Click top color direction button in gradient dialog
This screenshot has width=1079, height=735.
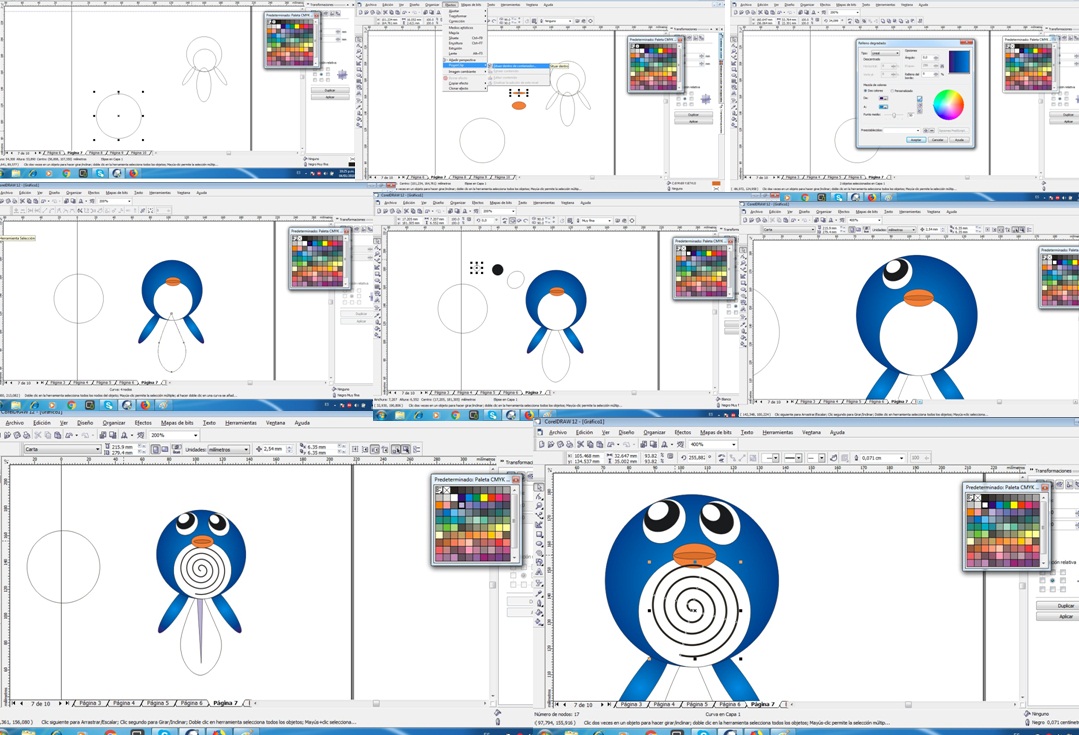[x=919, y=98]
